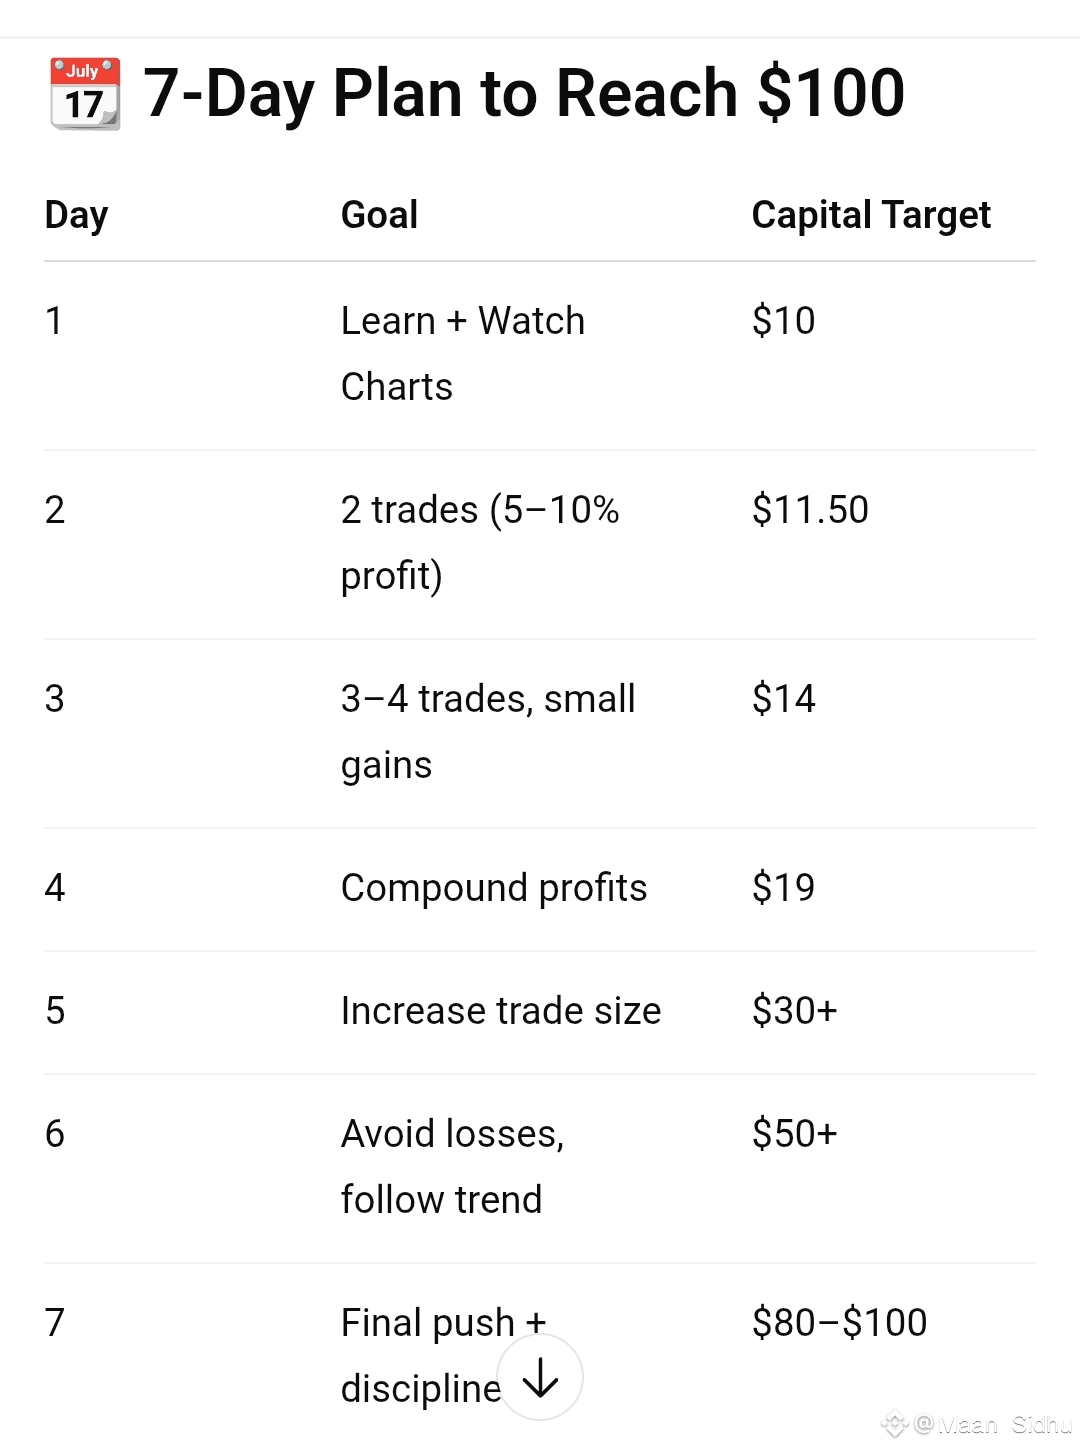
Task: Select the Capital Target column header
Action: pyautogui.click(x=871, y=215)
